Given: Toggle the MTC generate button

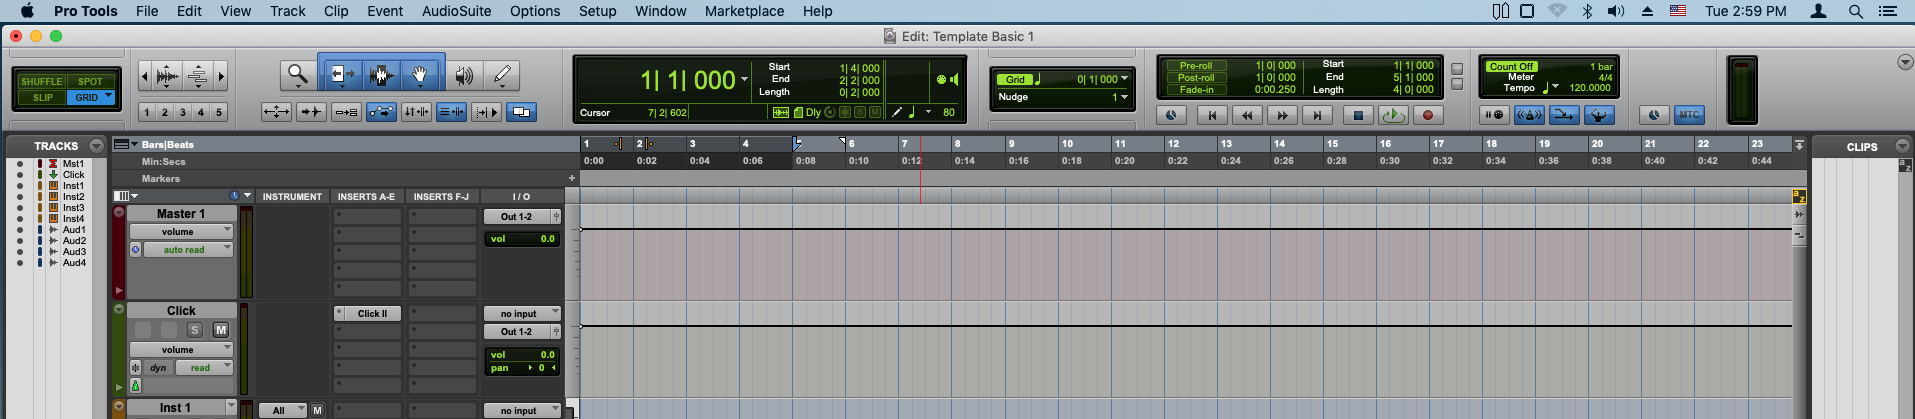Looking at the screenshot, I should point(1689,115).
